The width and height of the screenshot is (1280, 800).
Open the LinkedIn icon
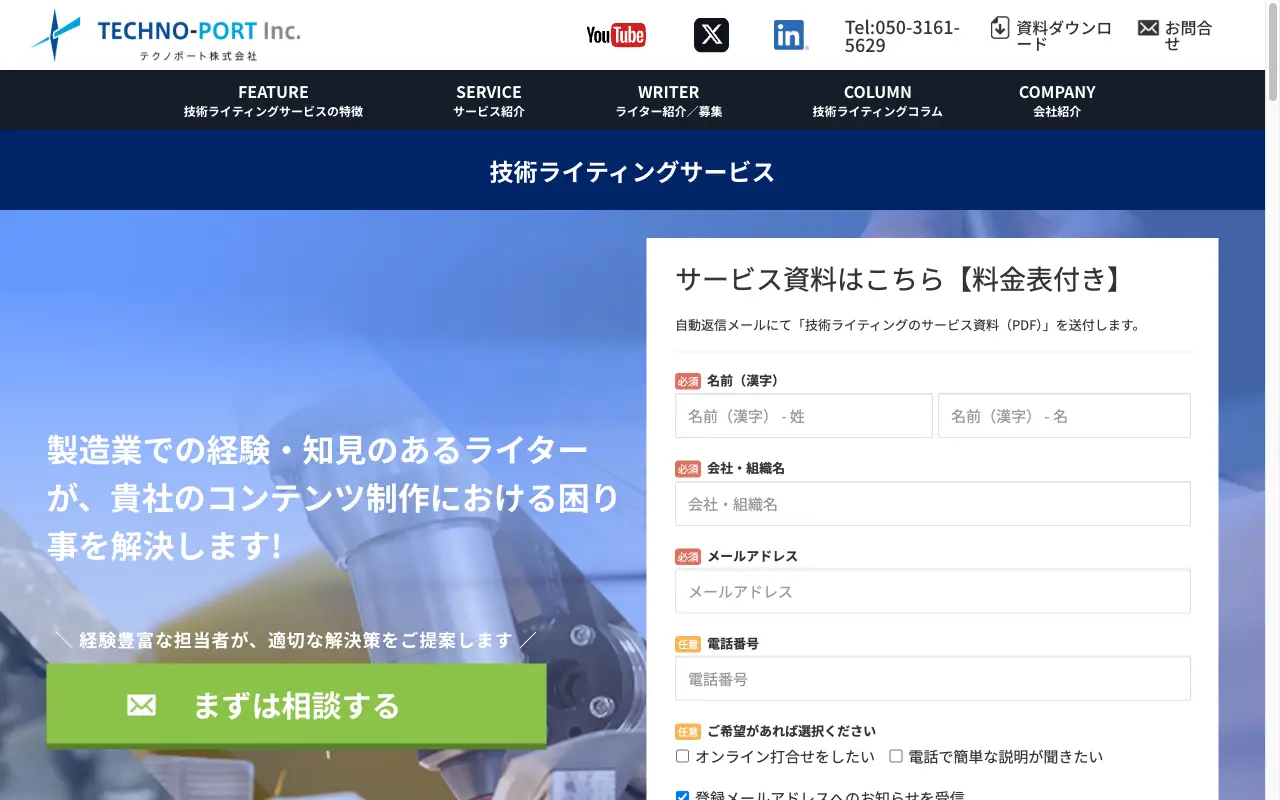[790, 34]
